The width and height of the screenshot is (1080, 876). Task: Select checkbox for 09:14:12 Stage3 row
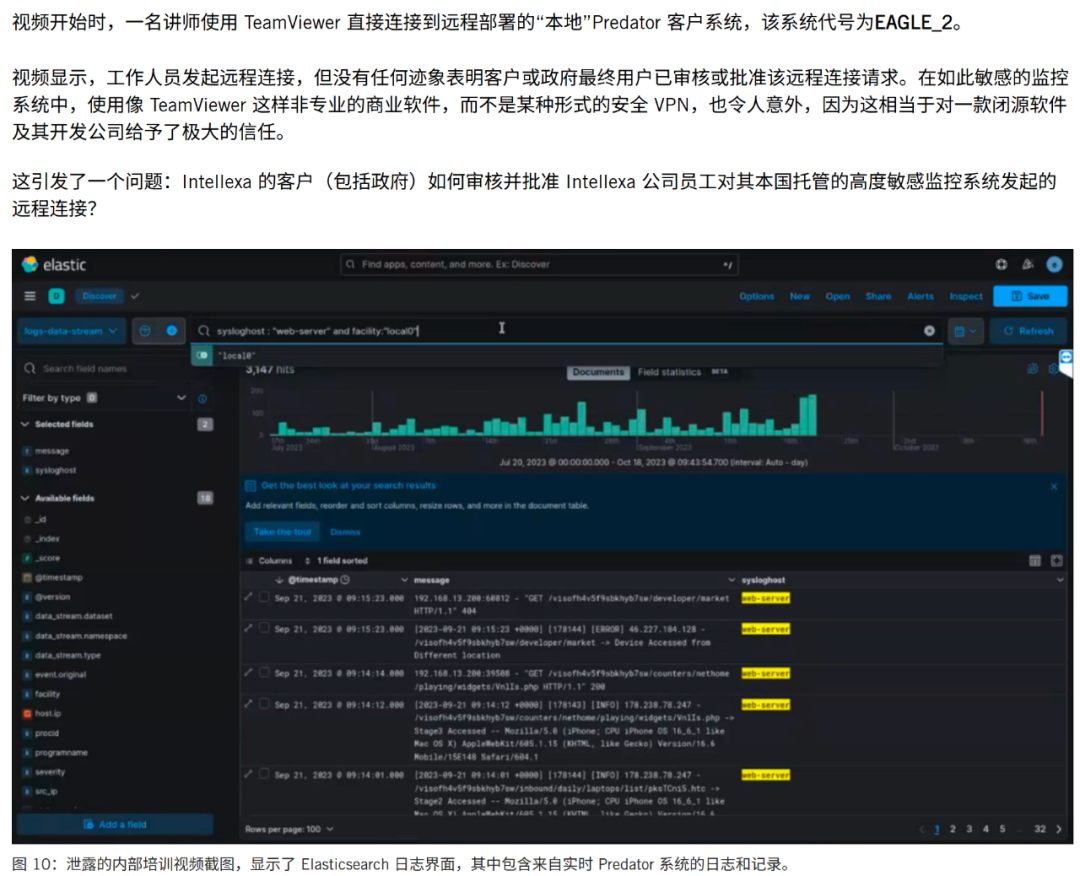264,704
